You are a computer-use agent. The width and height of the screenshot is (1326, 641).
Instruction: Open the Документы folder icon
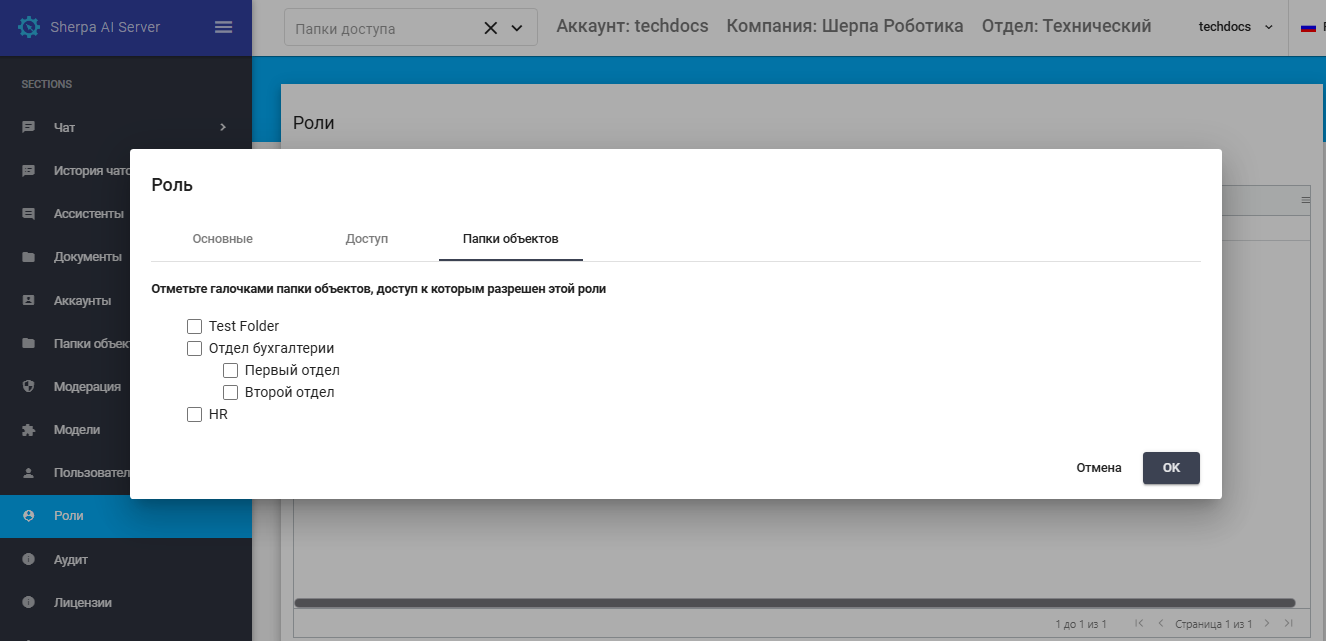pyautogui.click(x=29, y=256)
